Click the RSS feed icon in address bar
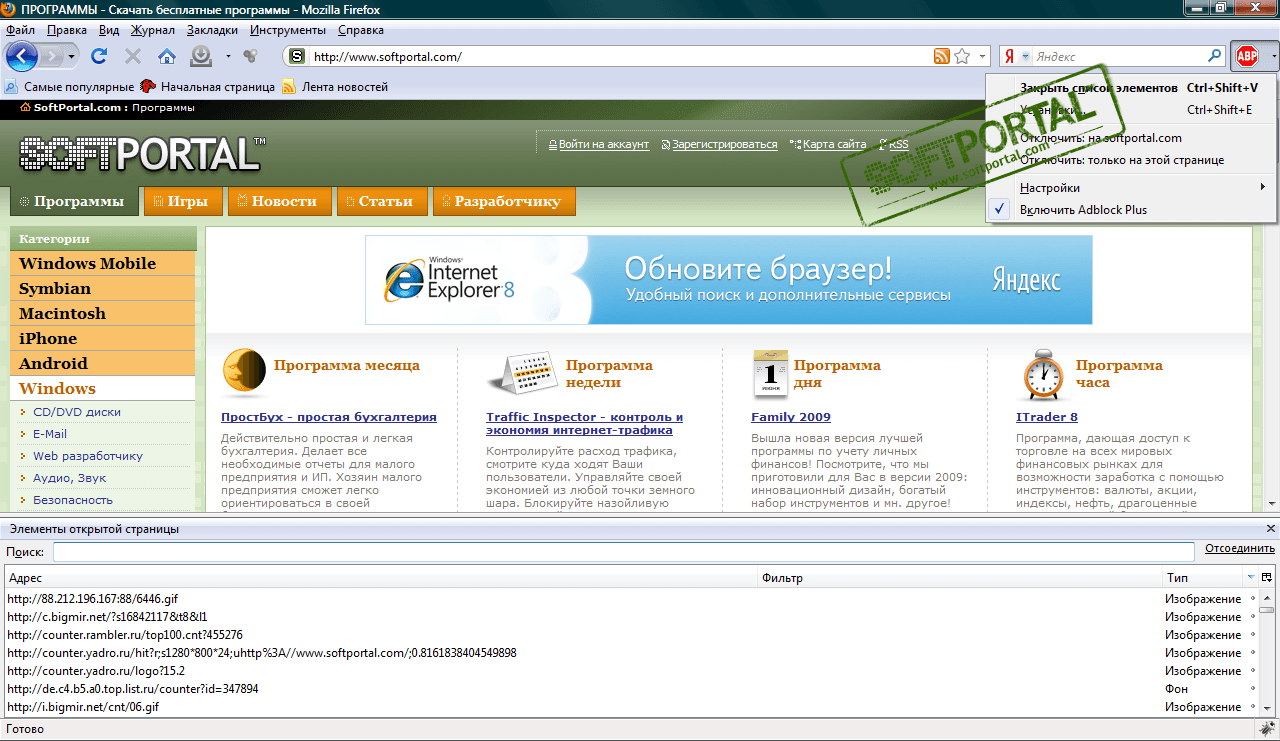Image resolution: width=1280 pixels, height=741 pixels. click(x=941, y=56)
